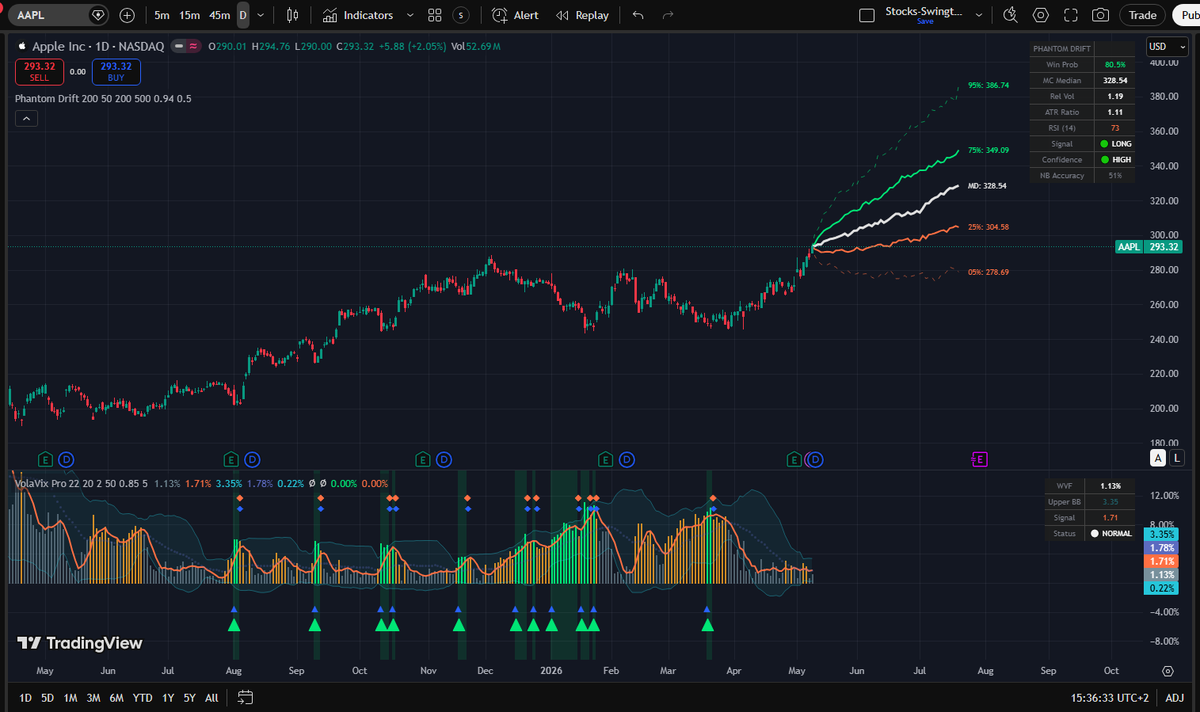Click the Publish button
This screenshot has height=712, width=1200.
(1186, 15)
